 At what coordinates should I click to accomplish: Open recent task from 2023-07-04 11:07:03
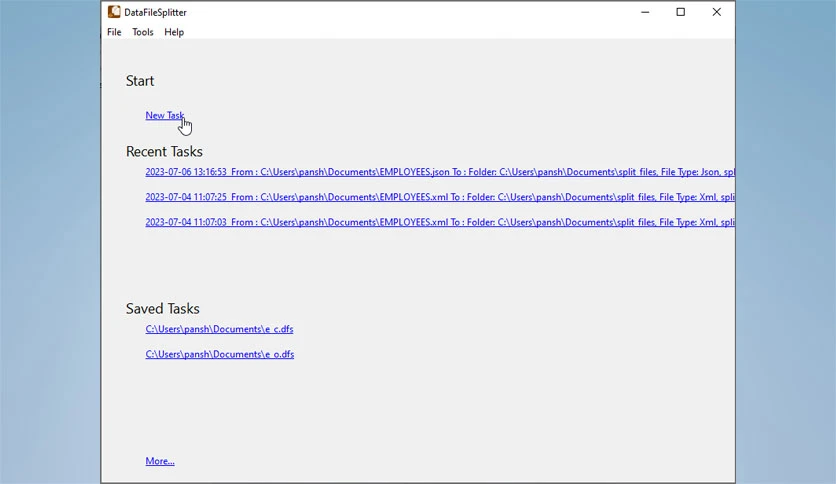coord(440,222)
